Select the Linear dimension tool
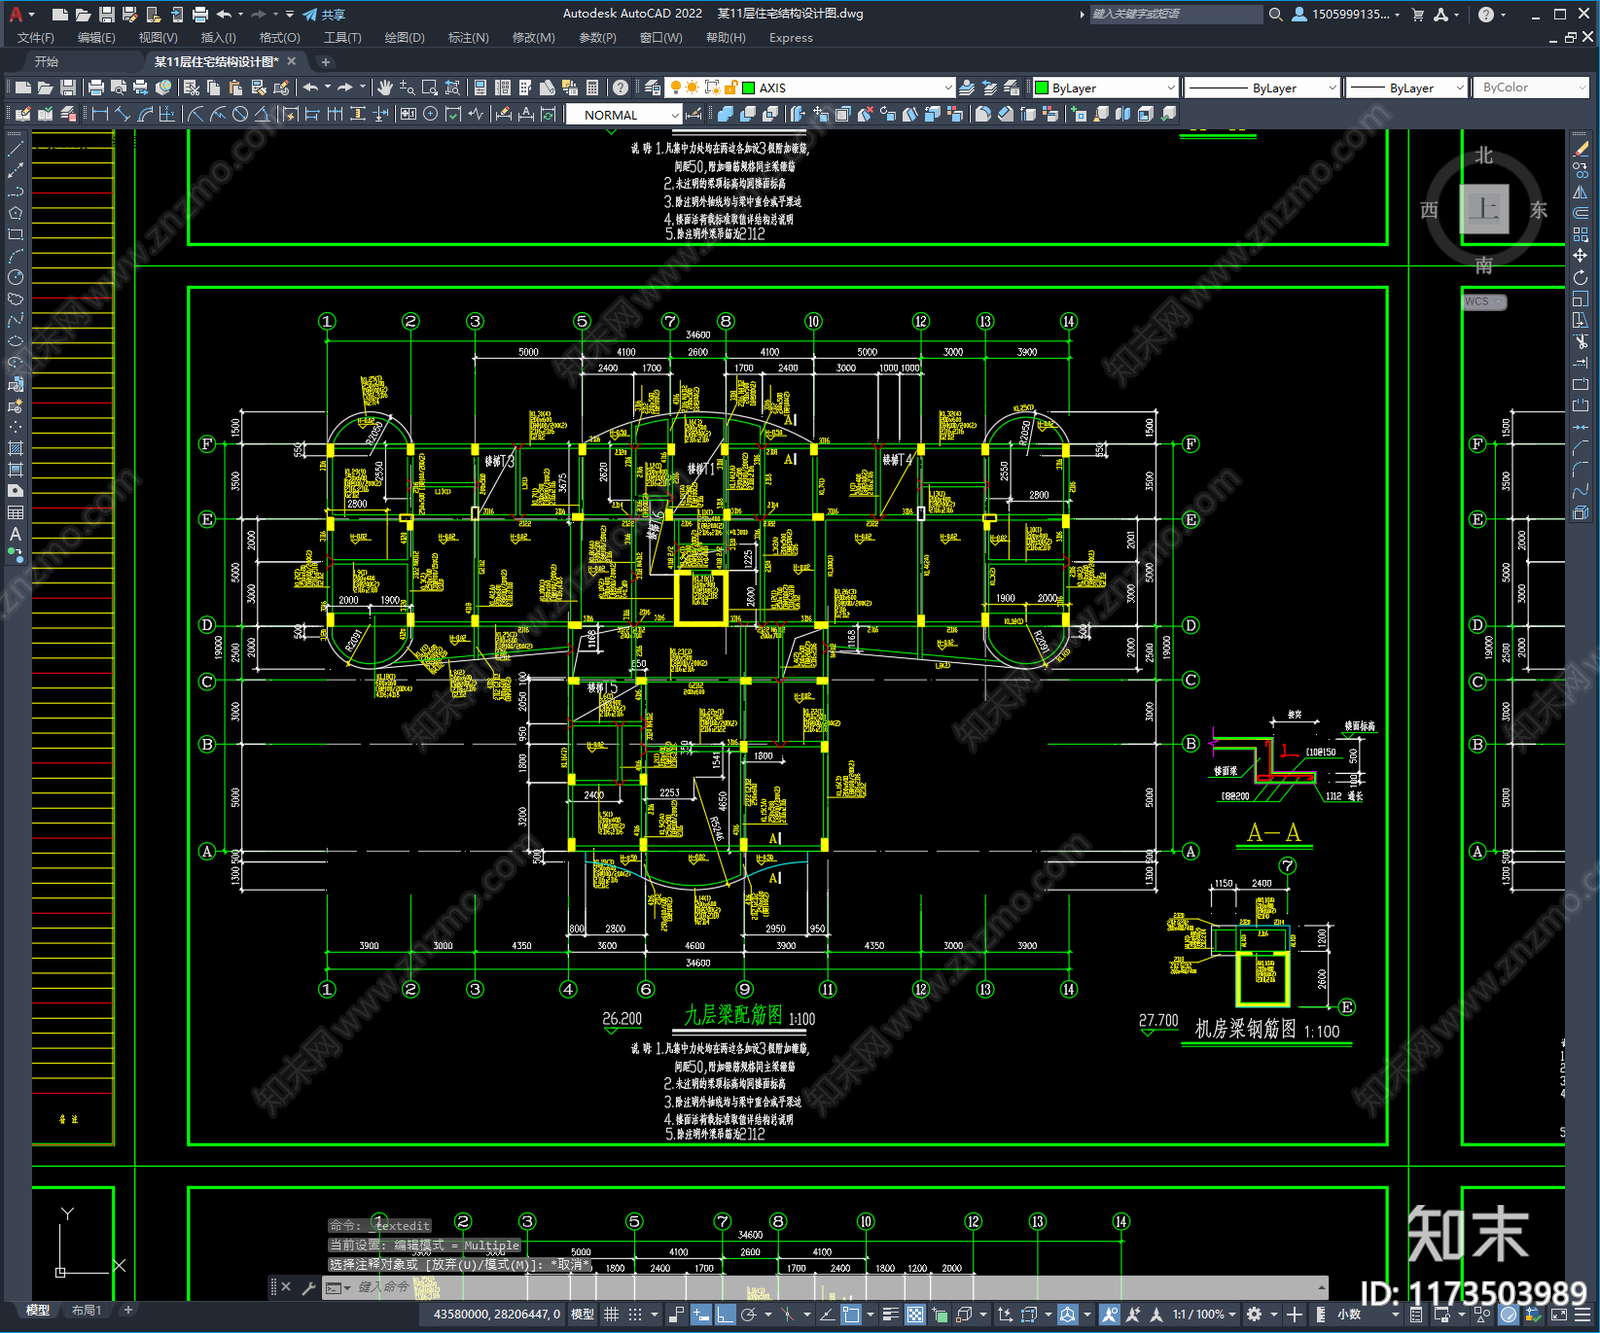The height and width of the screenshot is (1333, 1600). 100,114
